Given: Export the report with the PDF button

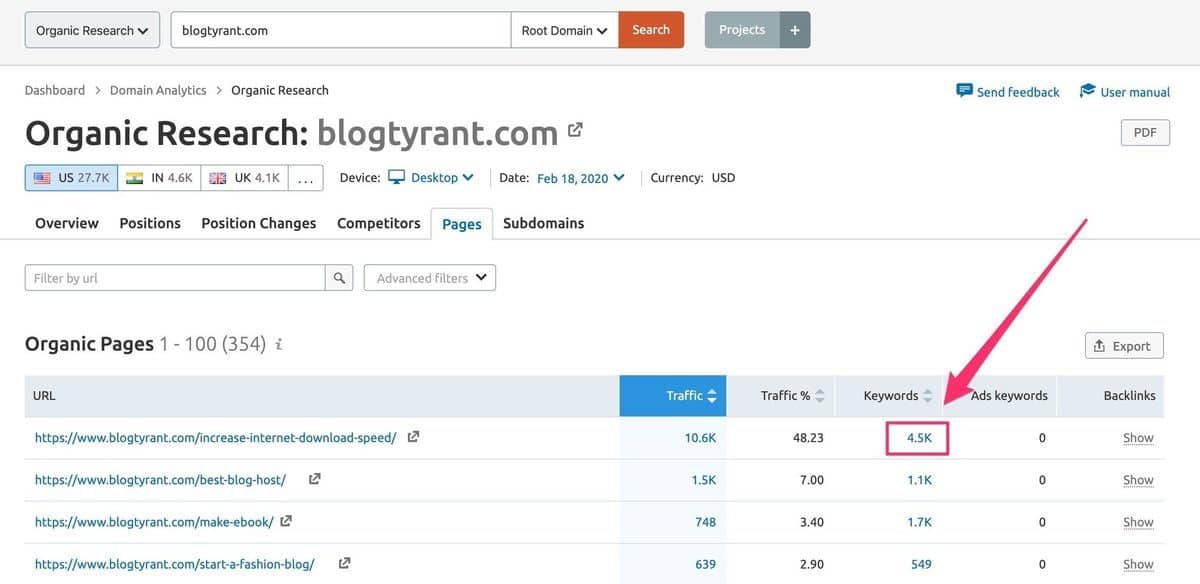Looking at the screenshot, I should point(1145,132).
